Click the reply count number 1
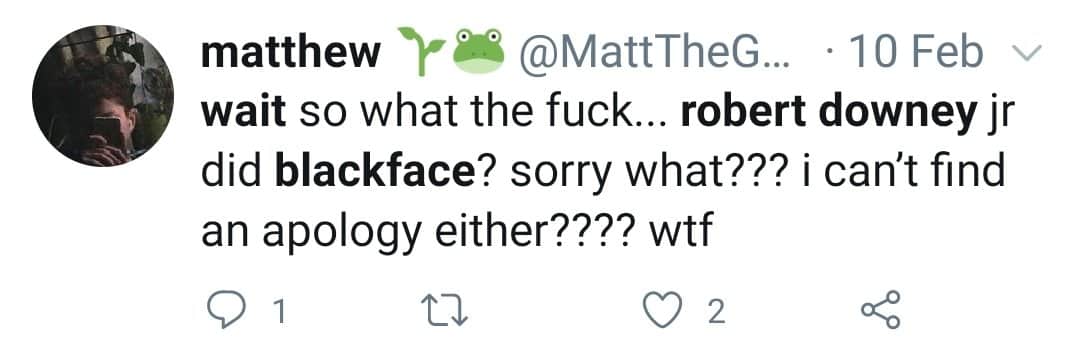The height and width of the screenshot is (361, 1079). click(278, 313)
